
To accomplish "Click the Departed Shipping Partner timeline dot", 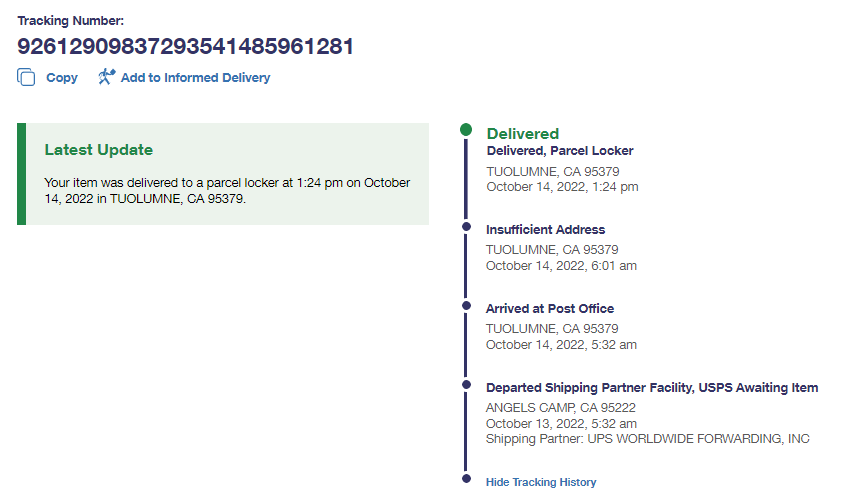I will pos(466,384).
